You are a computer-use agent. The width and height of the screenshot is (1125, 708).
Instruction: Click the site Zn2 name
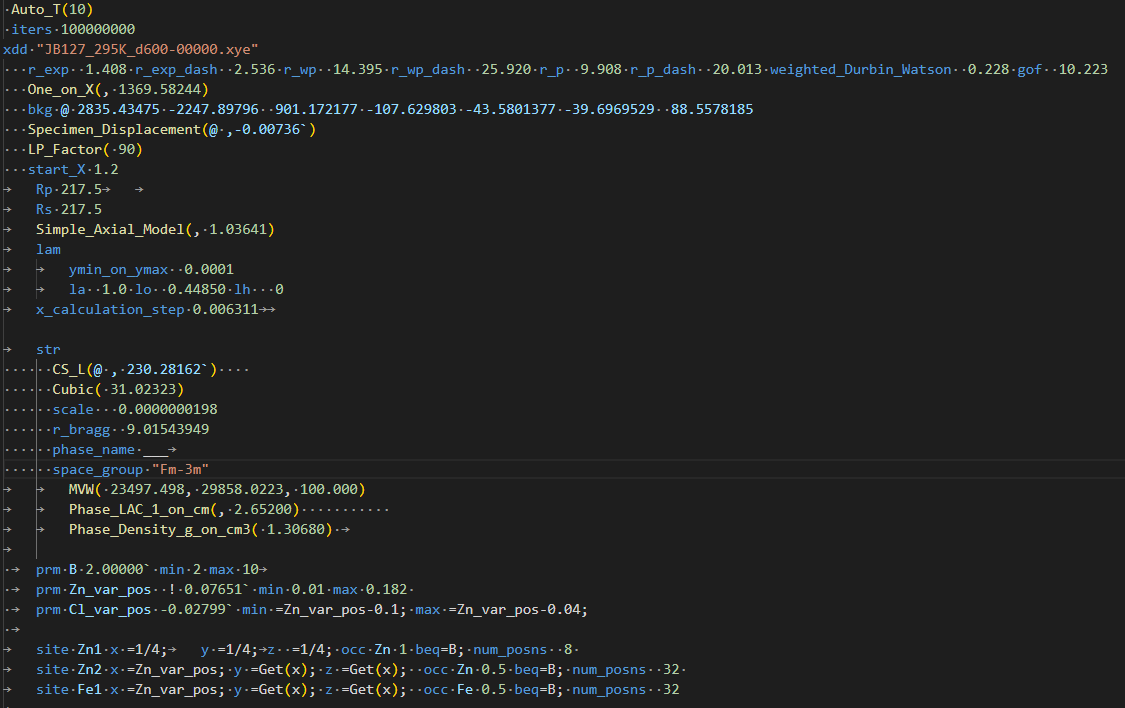[89, 670]
